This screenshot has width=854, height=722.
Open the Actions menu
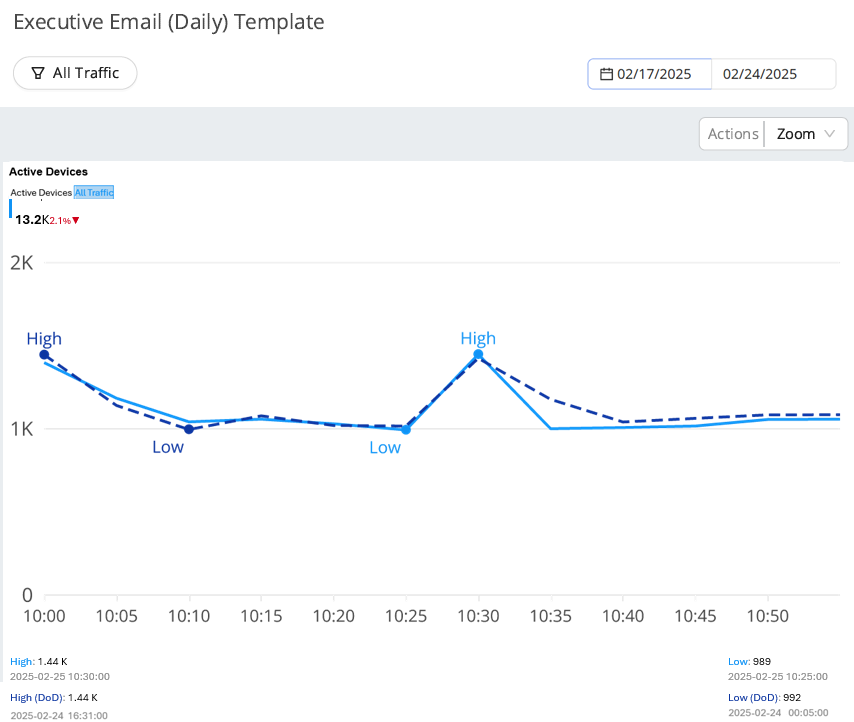tap(732, 134)
